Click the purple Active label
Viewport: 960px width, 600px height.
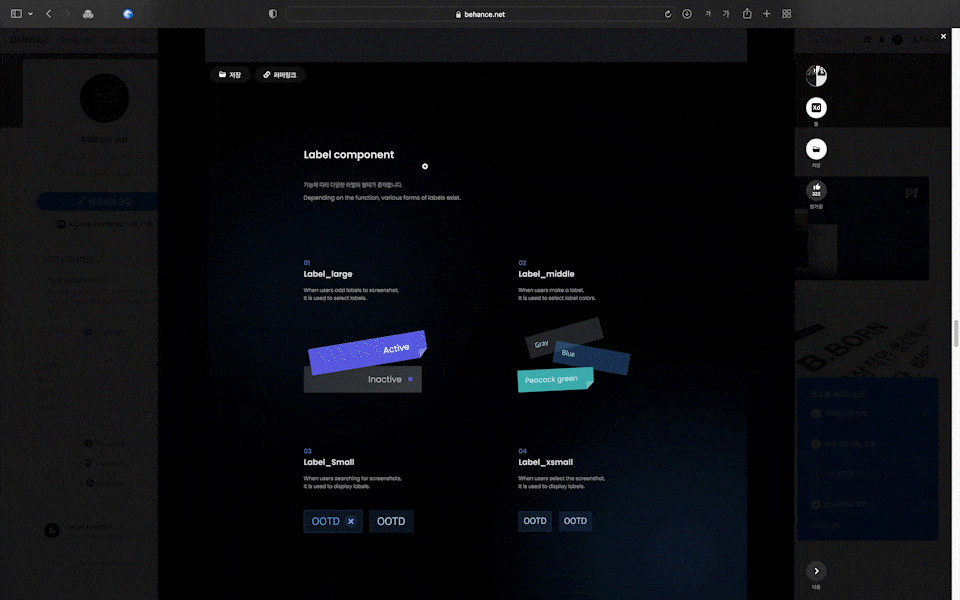click(x=367, y=352)
